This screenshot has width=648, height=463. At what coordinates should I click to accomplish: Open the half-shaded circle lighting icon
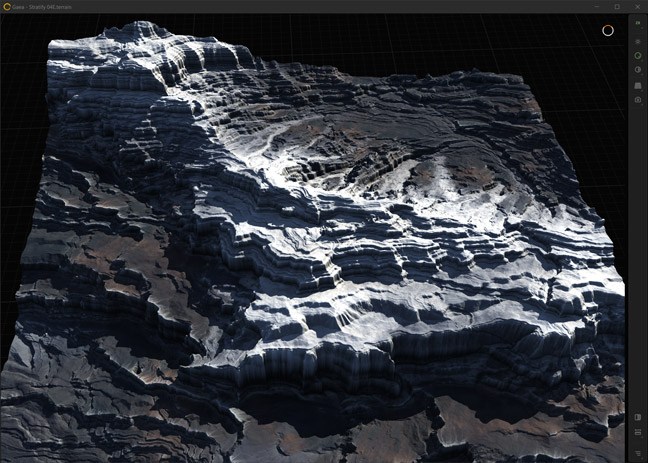[638, 70]
